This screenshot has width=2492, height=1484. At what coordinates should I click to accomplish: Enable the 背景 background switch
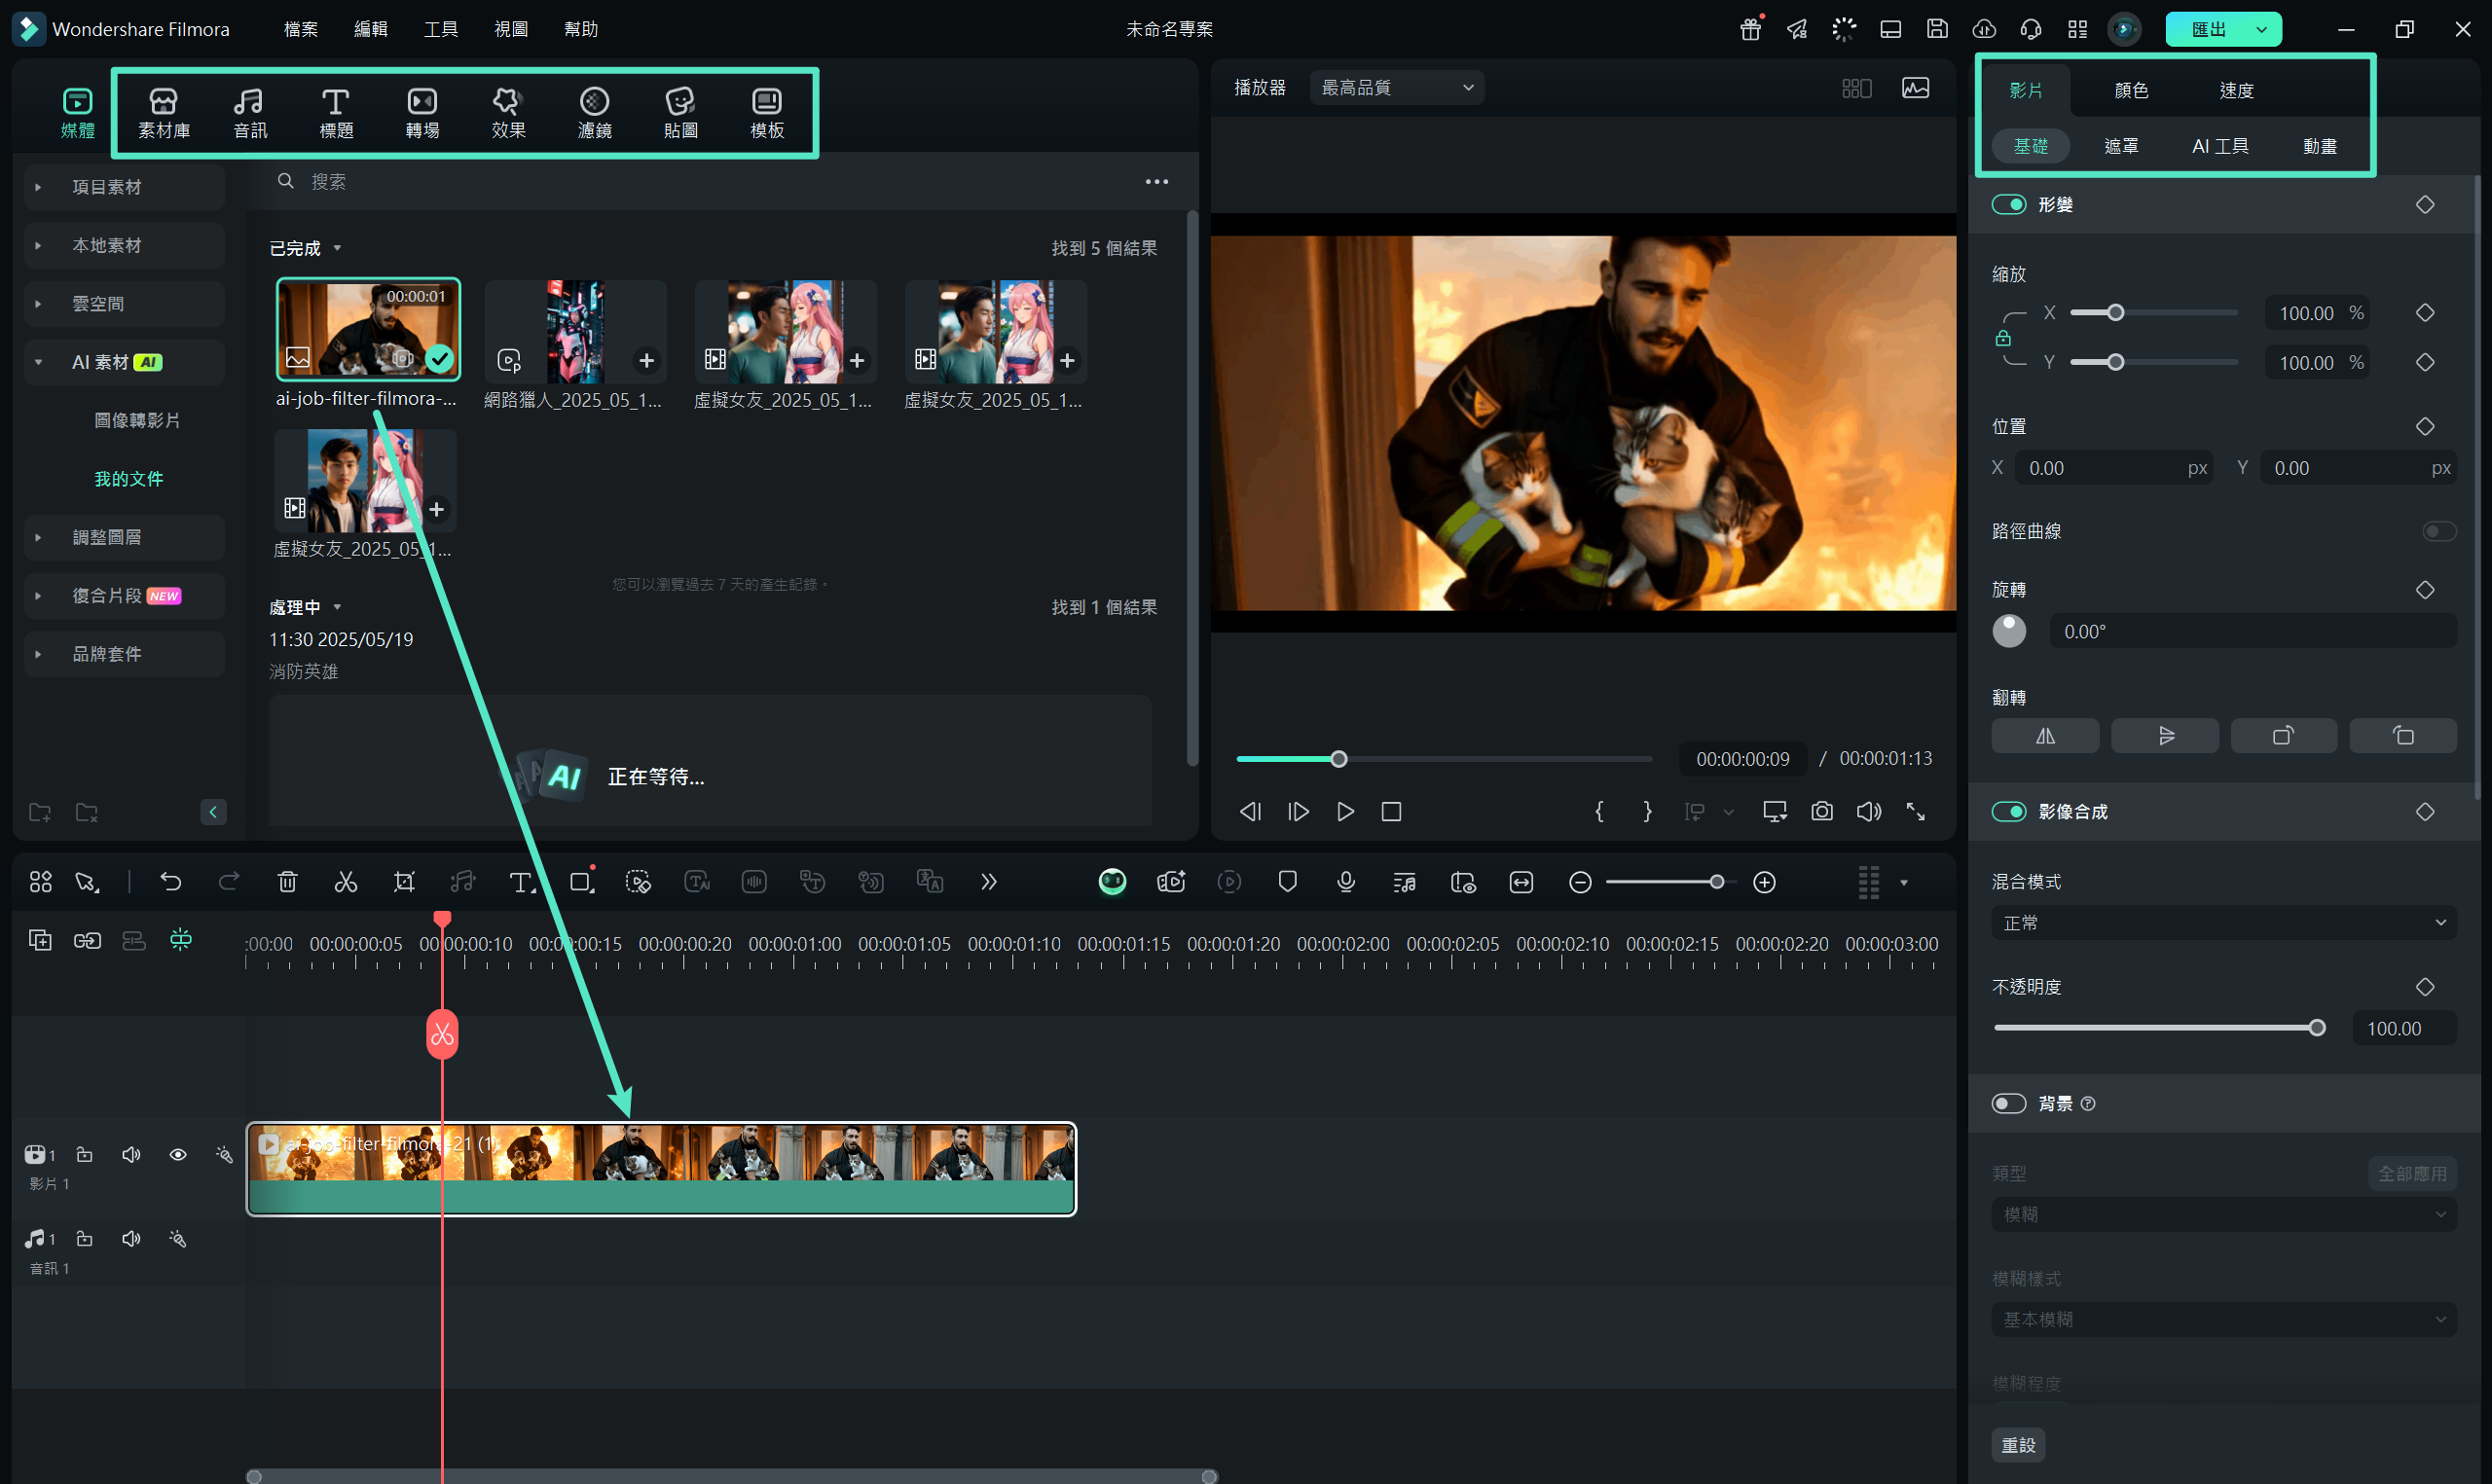pyautogui.click(x=2008, y=1103)
